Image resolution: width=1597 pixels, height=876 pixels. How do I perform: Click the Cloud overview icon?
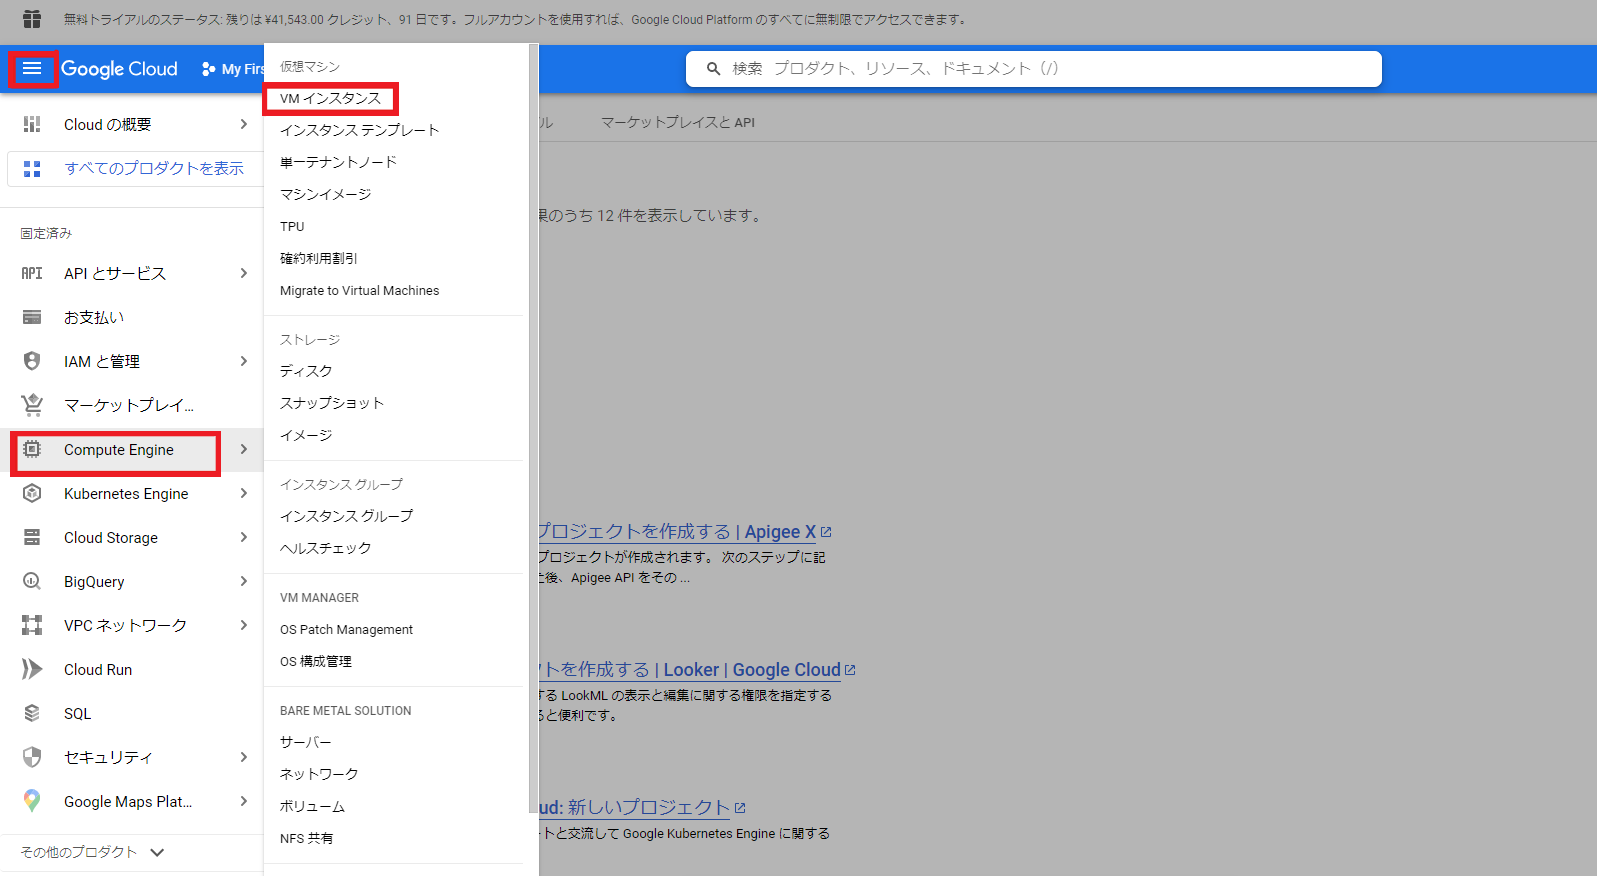pos(32,124)
